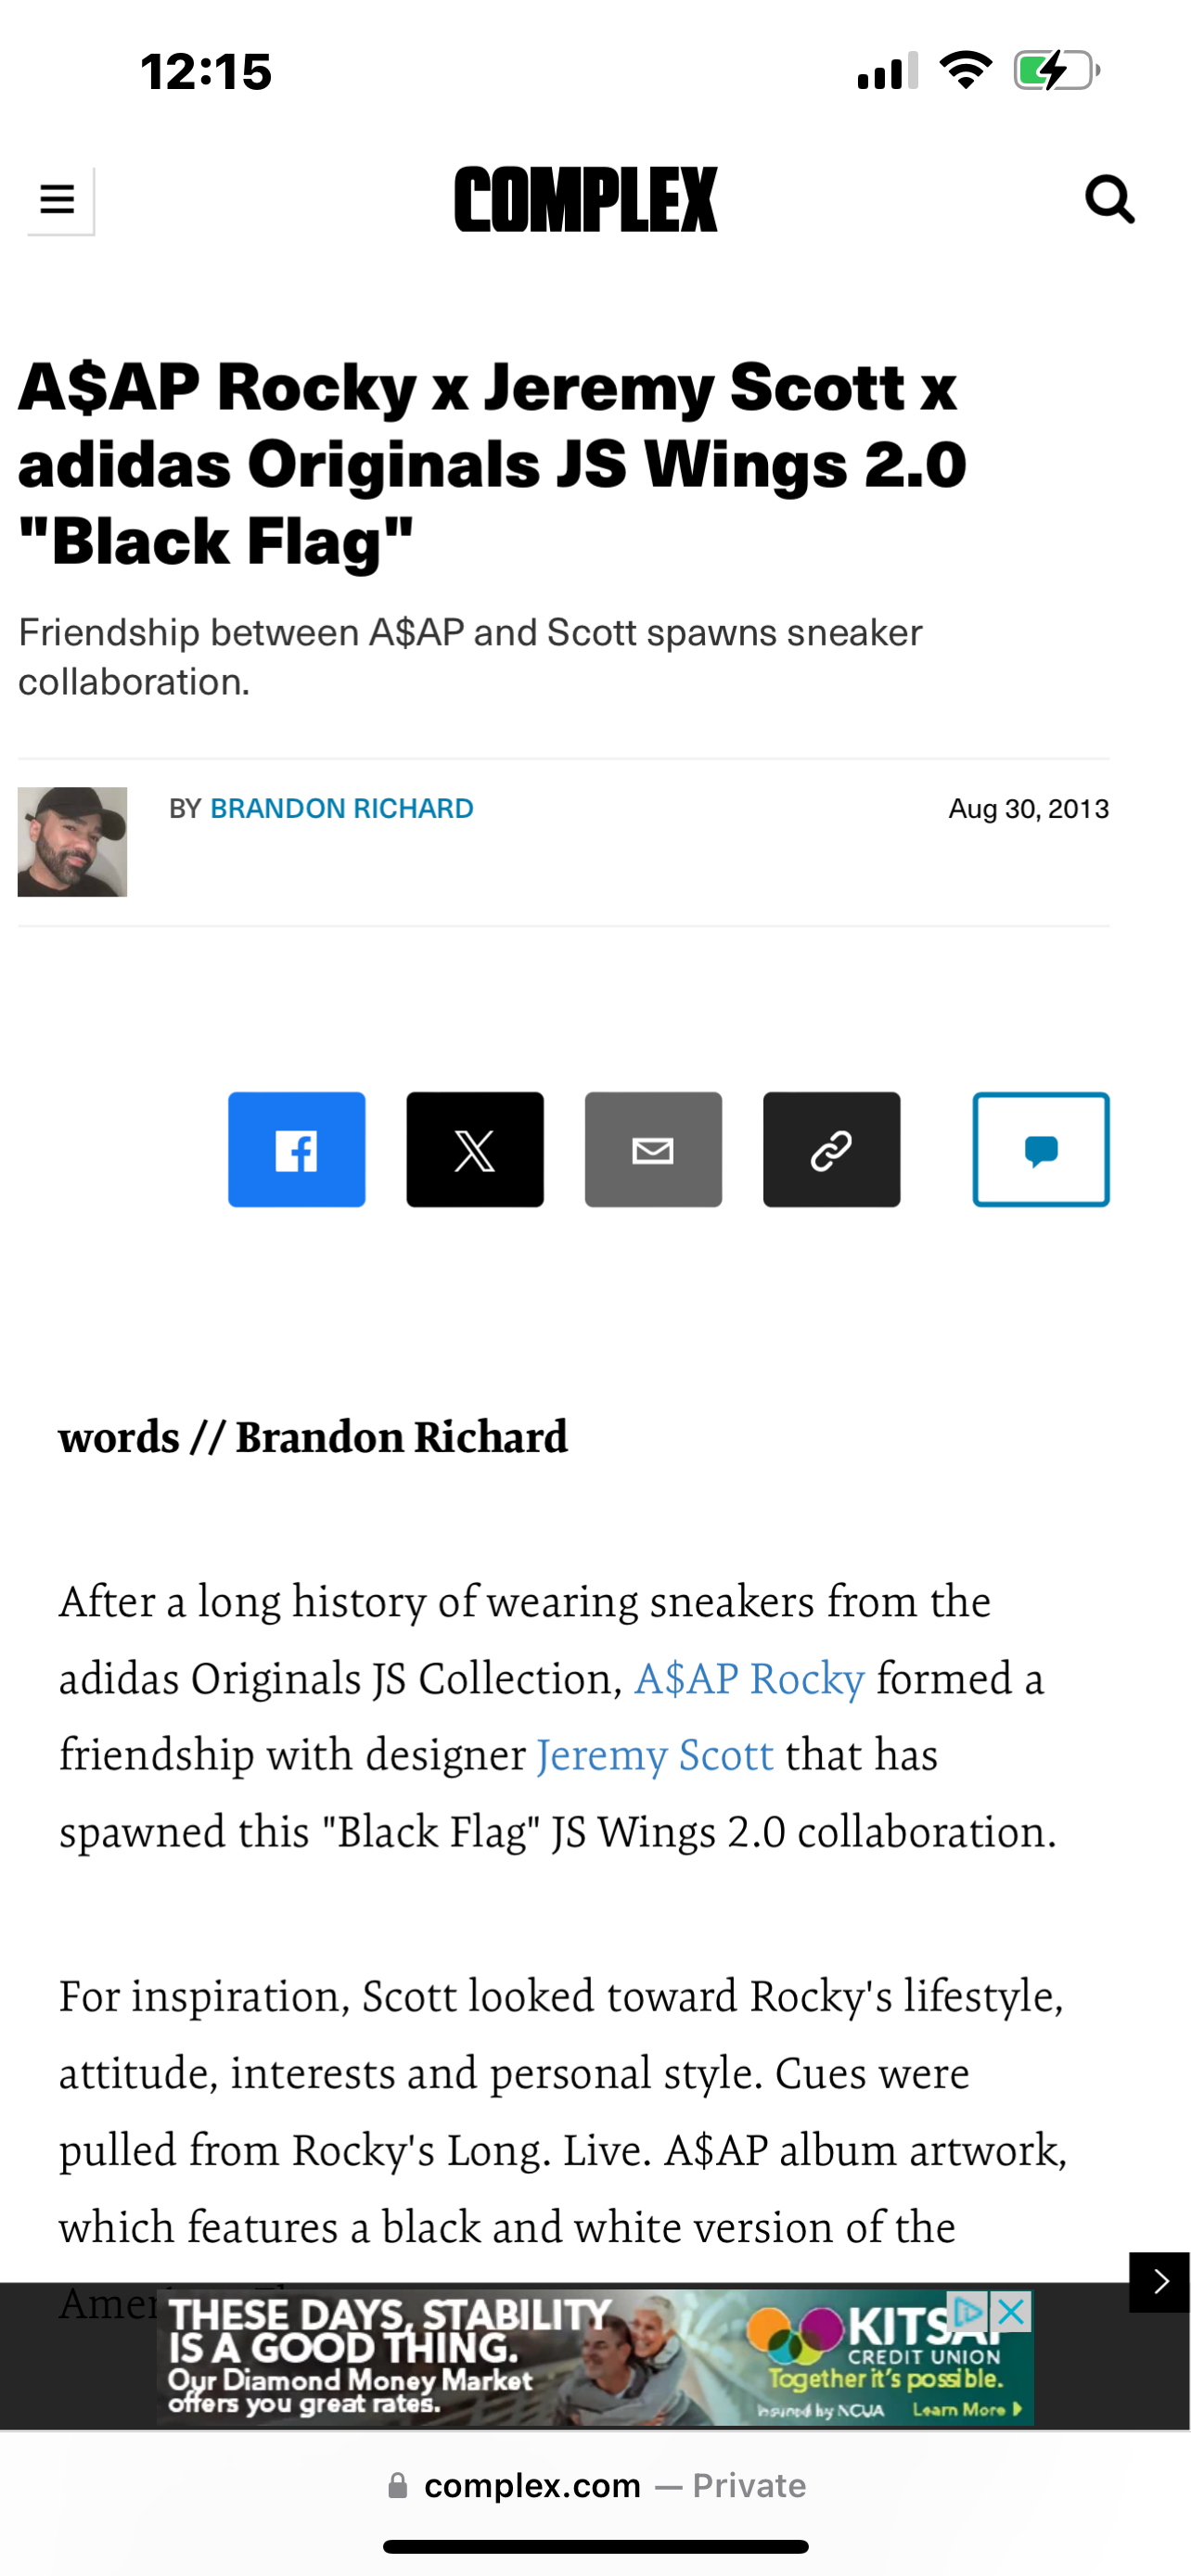Open the A$AP Rocky link

749,1679
